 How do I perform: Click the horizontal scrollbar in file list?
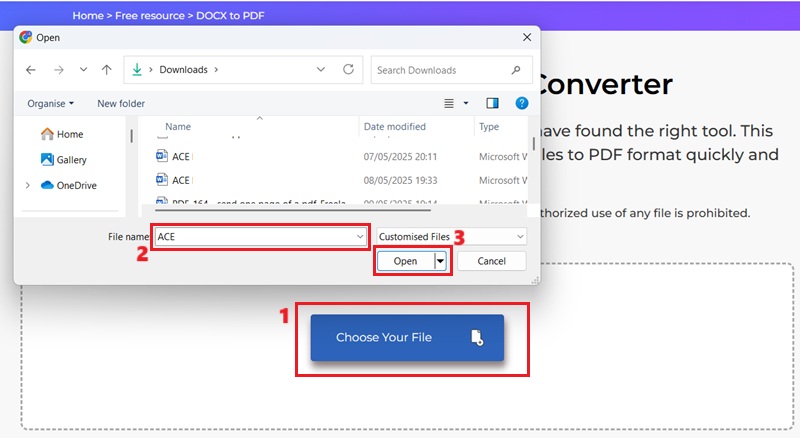pos(293,209)
